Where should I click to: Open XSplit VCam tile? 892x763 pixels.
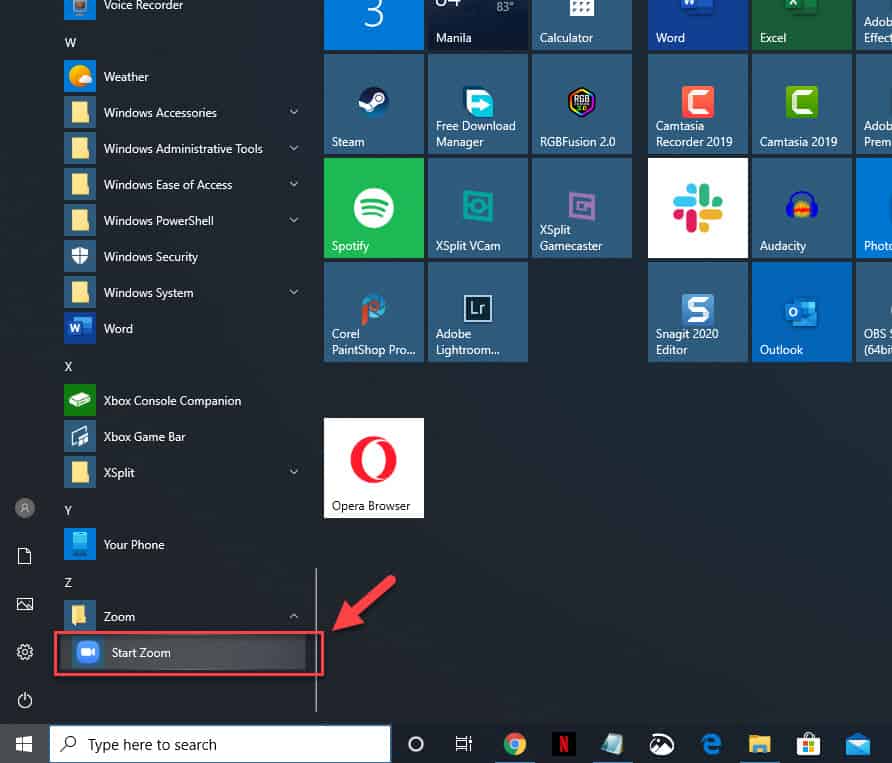(x=478, y=208)
